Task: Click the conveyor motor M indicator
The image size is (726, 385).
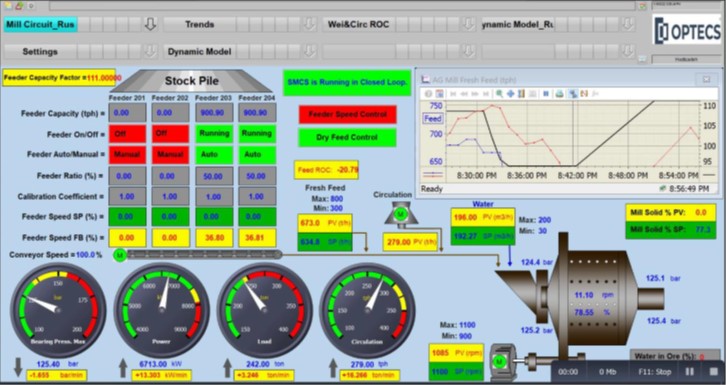Action: pyautogui.click(x=120, y=255)
